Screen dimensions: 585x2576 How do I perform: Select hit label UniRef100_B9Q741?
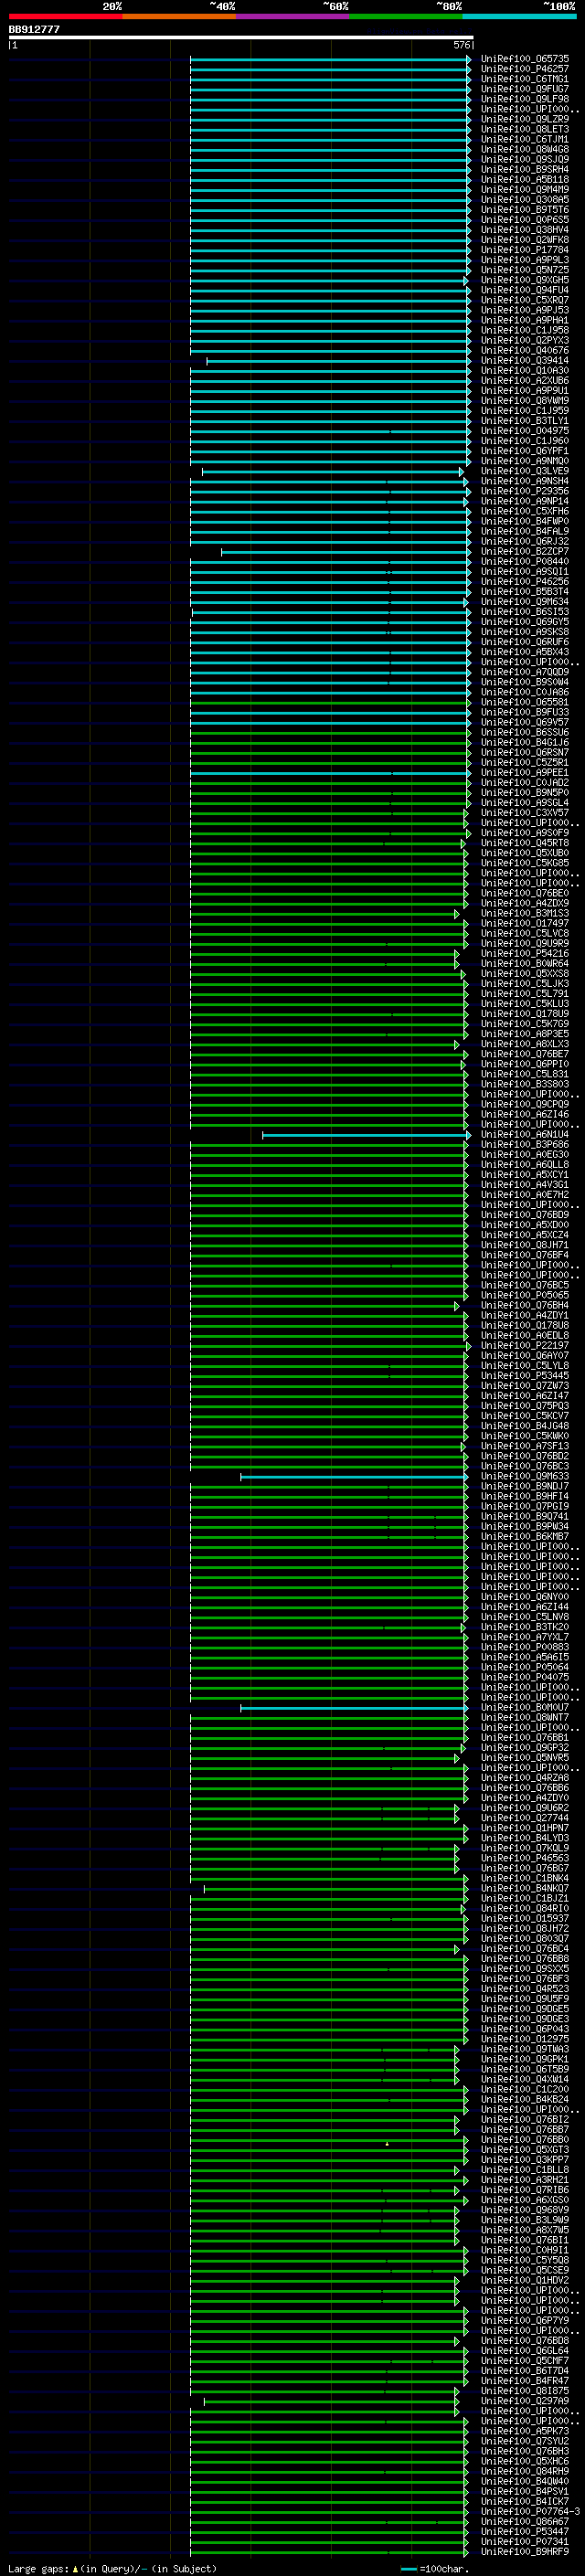coord(525,1517)
